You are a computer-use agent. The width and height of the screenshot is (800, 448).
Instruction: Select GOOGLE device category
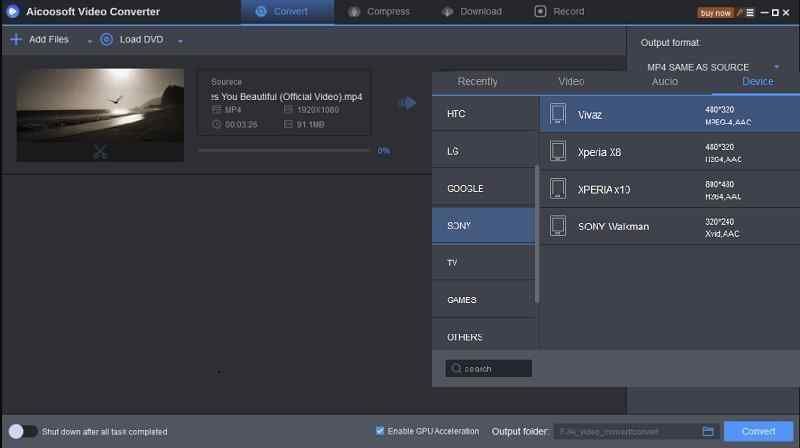tap(484, 188)
